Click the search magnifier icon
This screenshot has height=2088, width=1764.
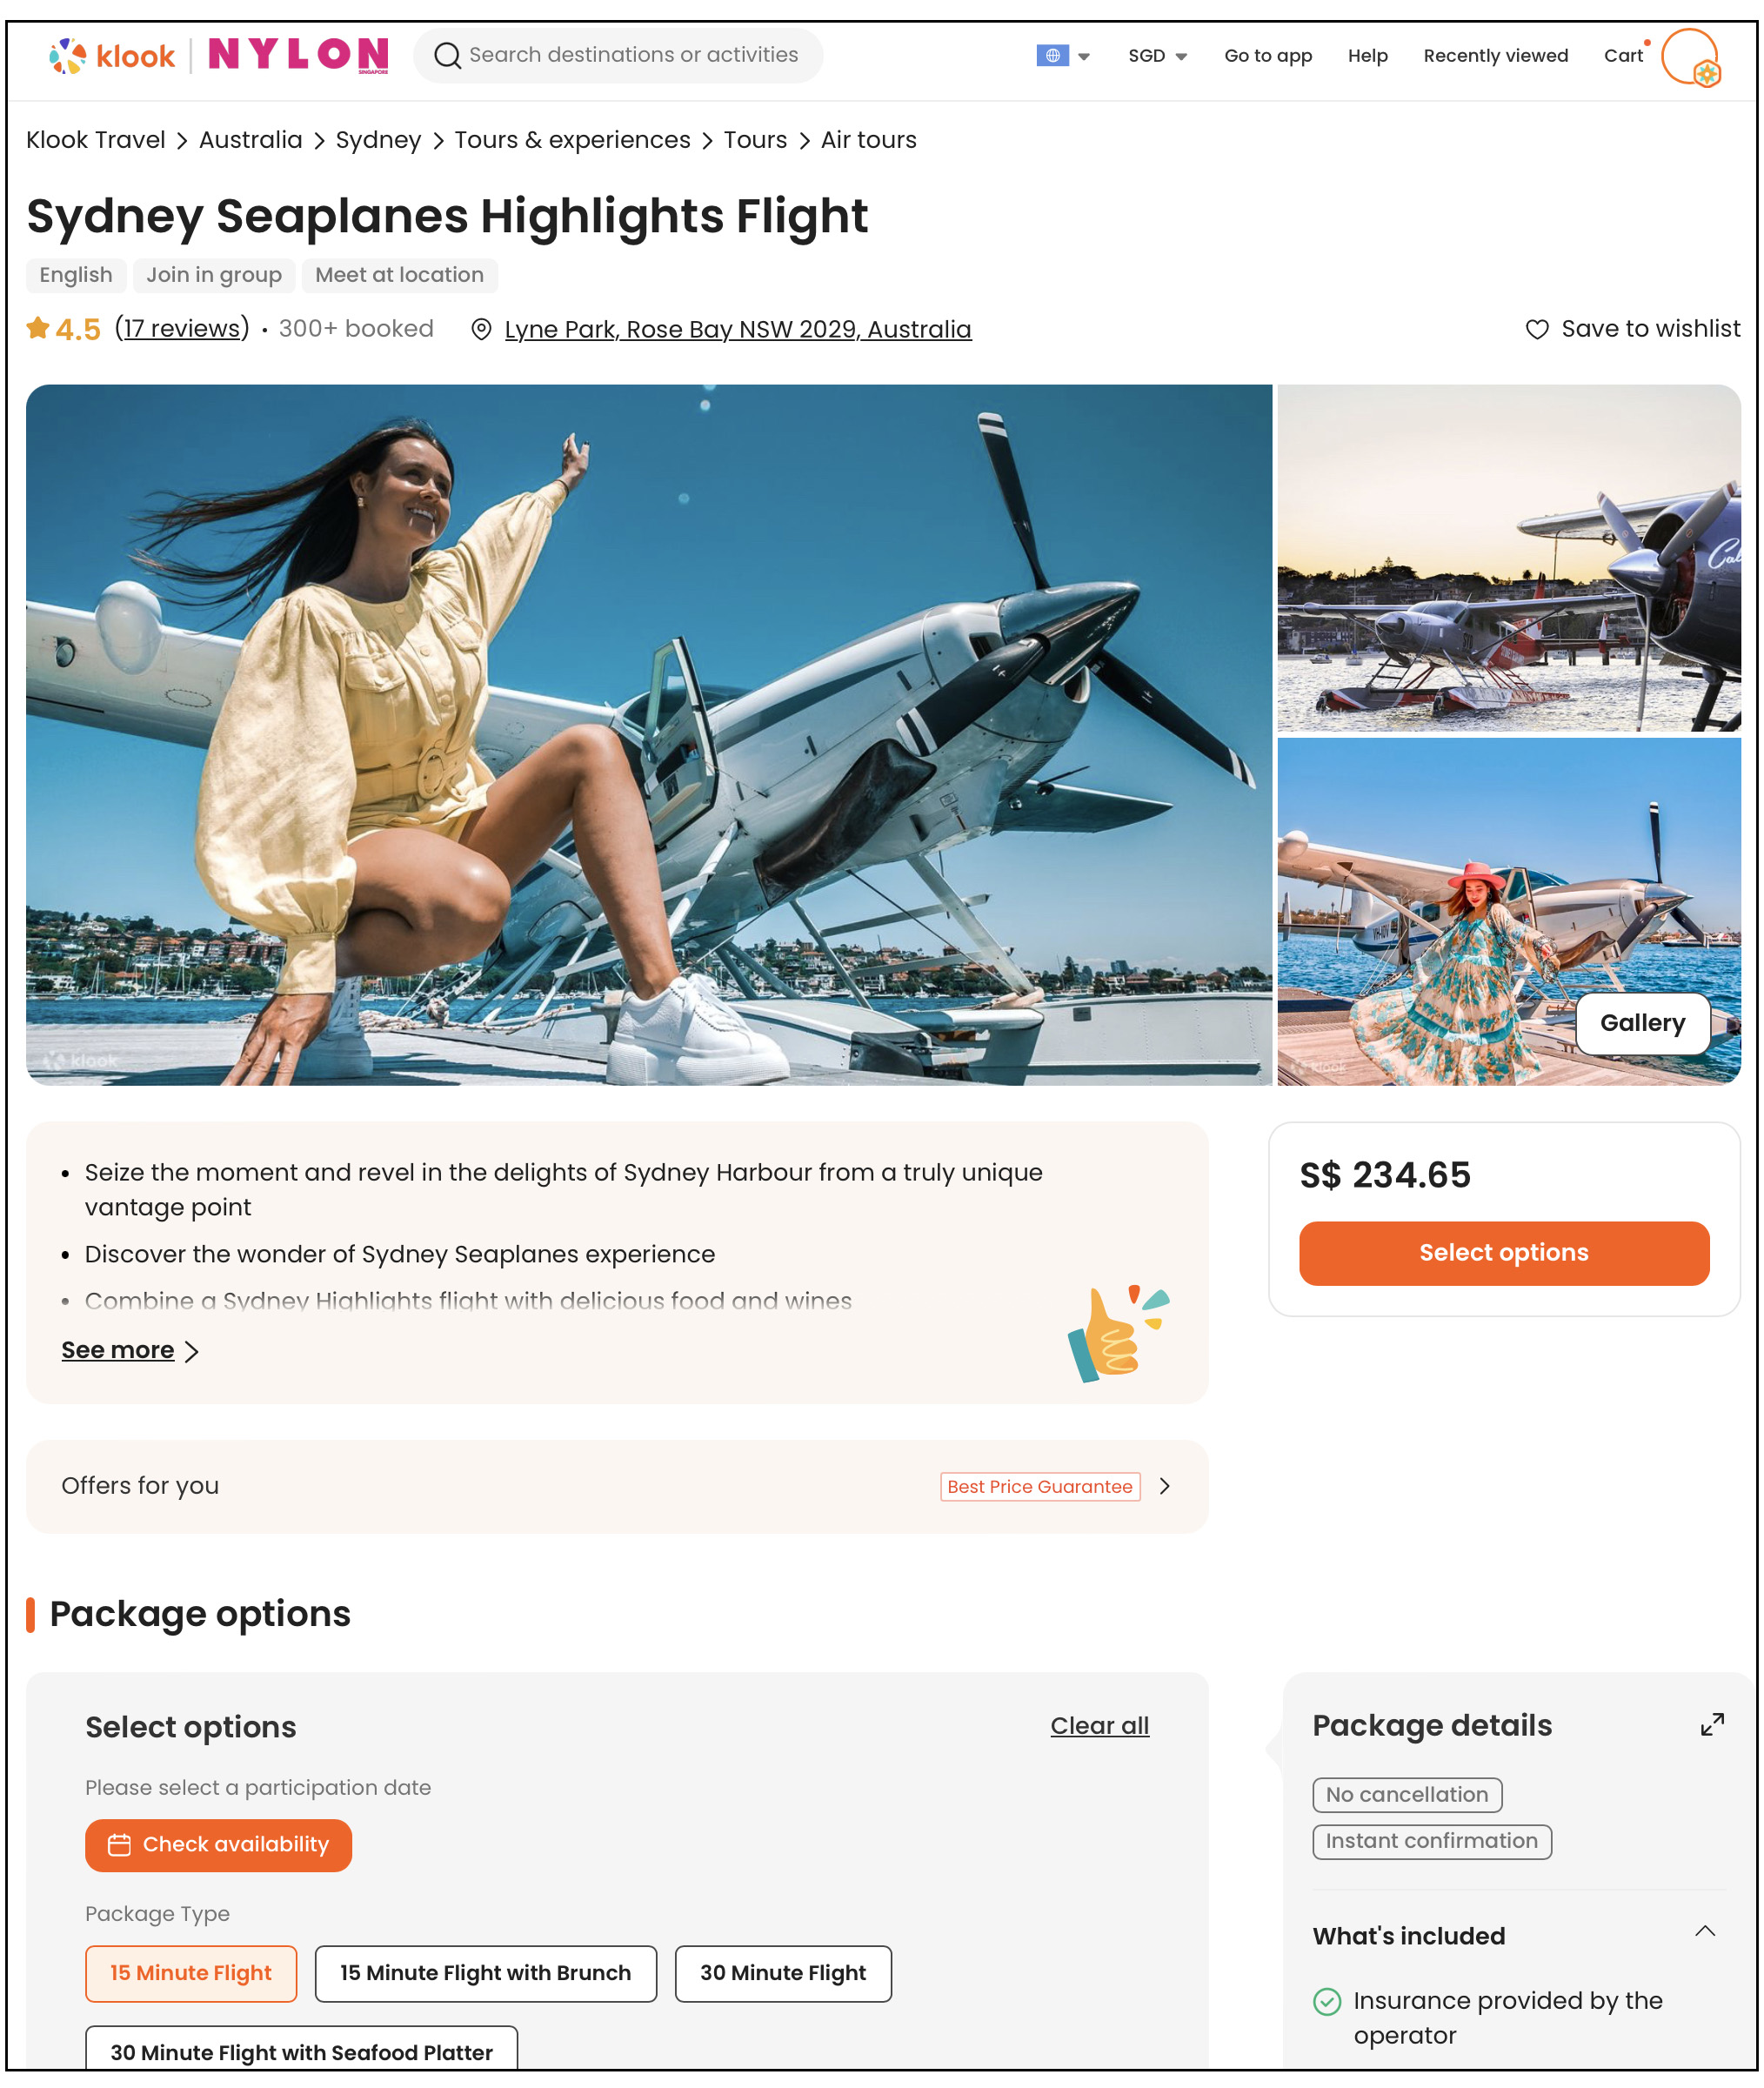click(447, 55)
